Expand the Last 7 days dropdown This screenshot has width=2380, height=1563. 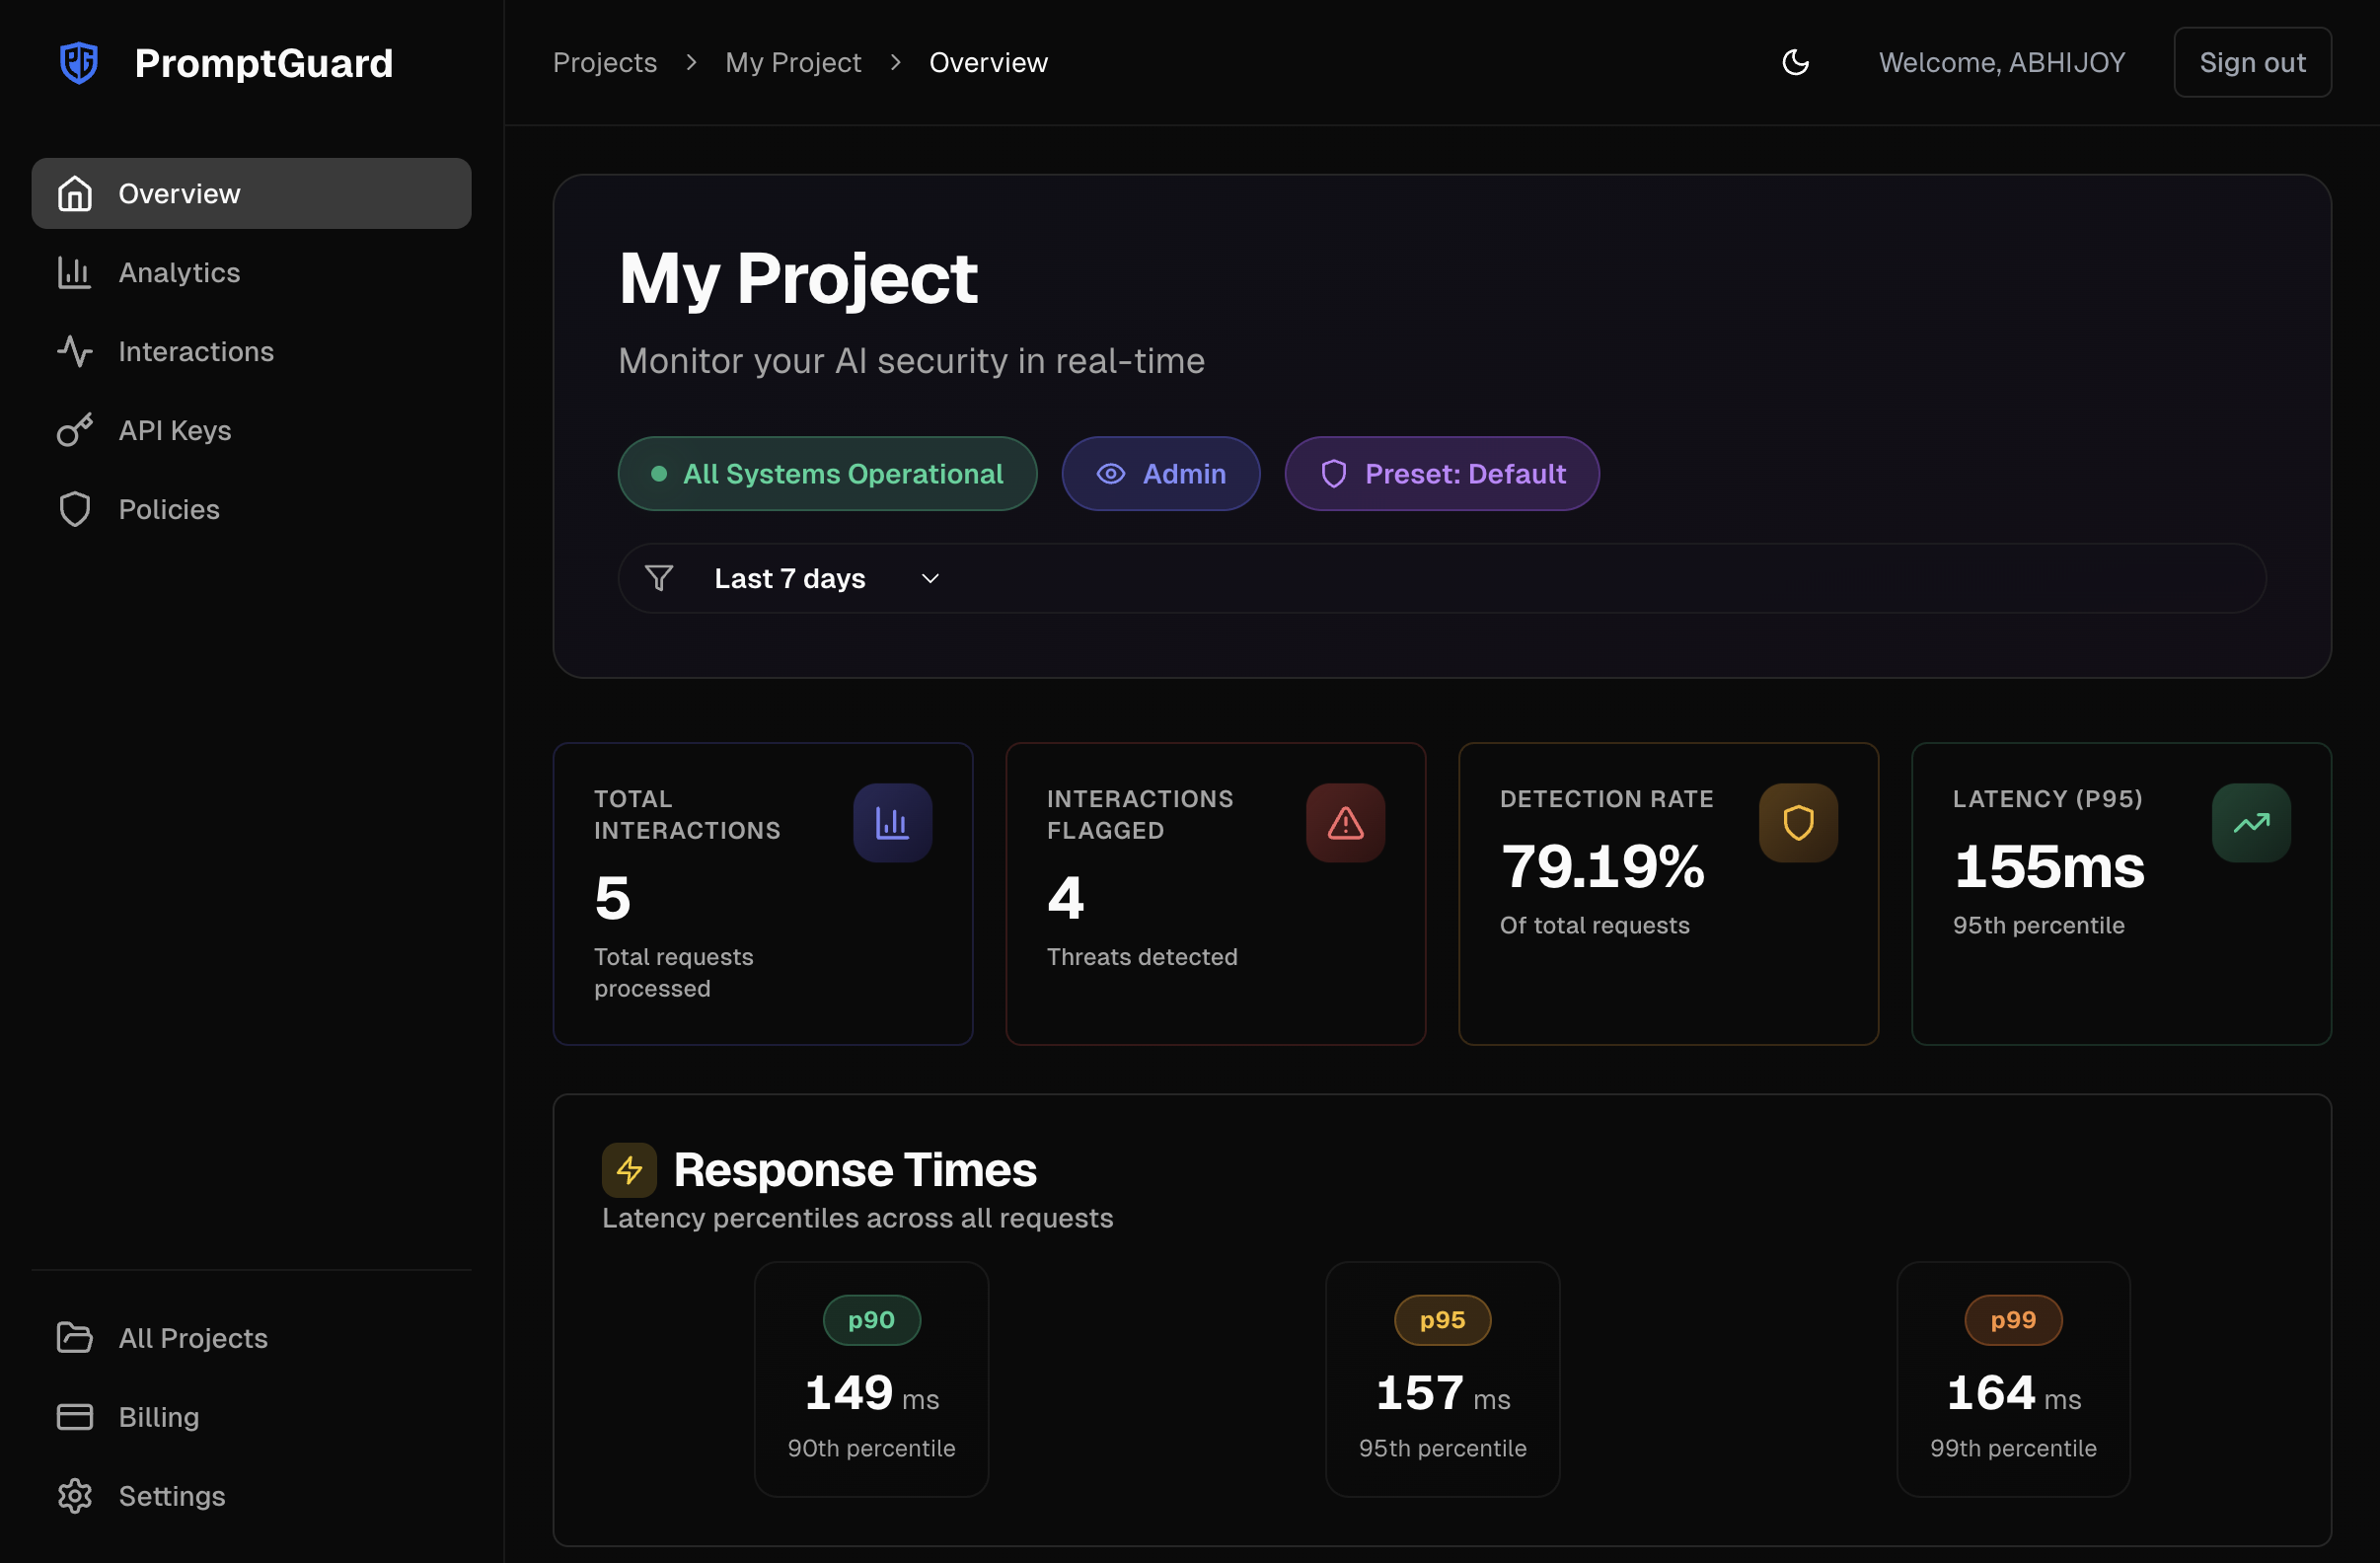point(790,579)
